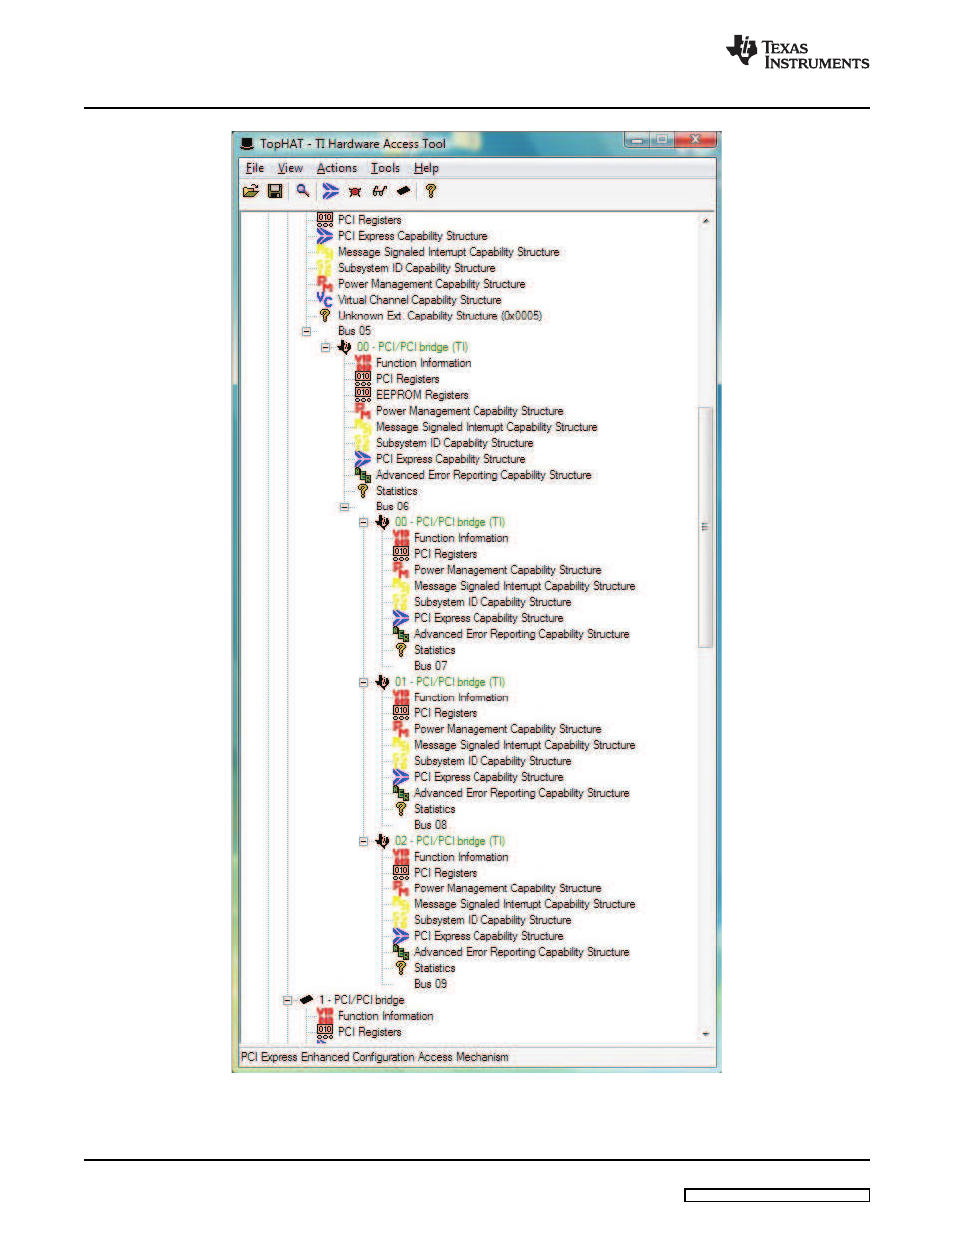Image resolution: width=954 pixels, height=1235 pixels.
Task: Click the PCI Registers icon under the 01 bridge
Action: pyautogui.click(x=401, y=713)
